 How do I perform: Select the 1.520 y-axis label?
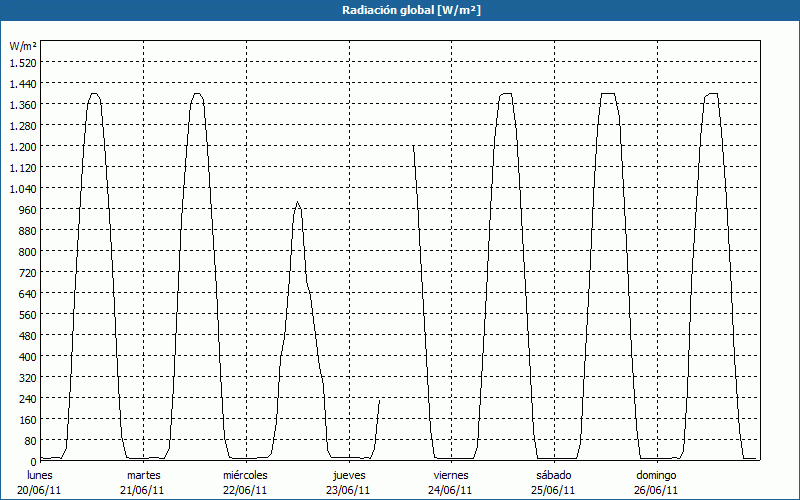coord(23,62)
